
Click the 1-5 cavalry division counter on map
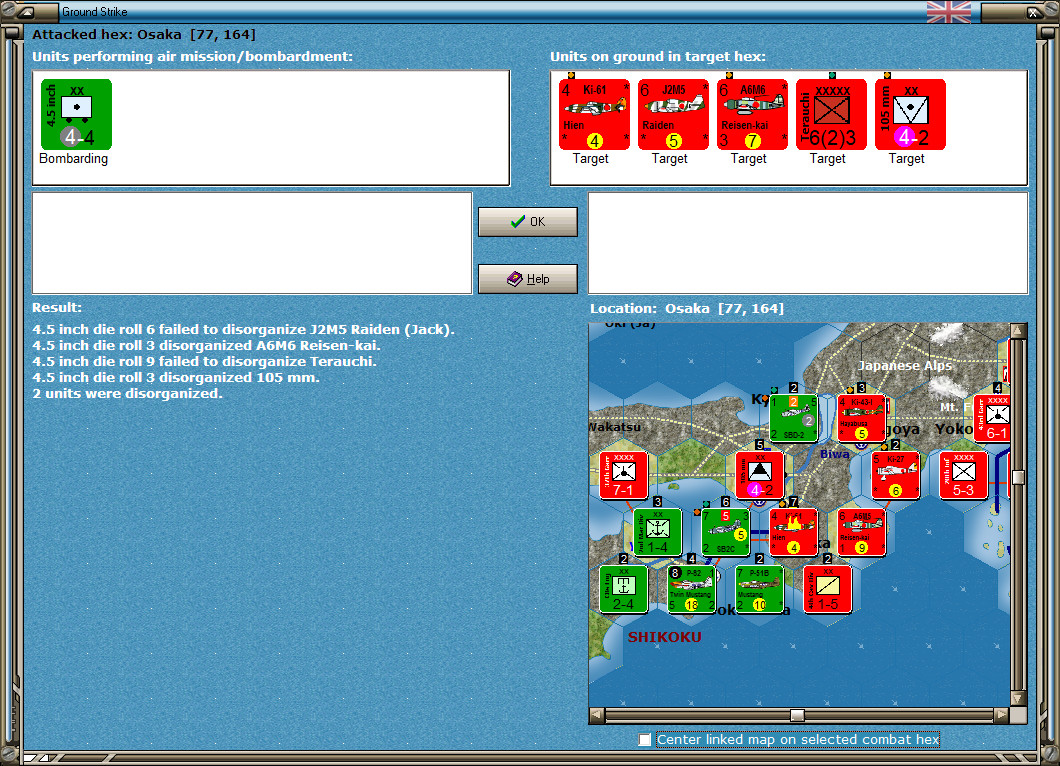coord(827,589)
